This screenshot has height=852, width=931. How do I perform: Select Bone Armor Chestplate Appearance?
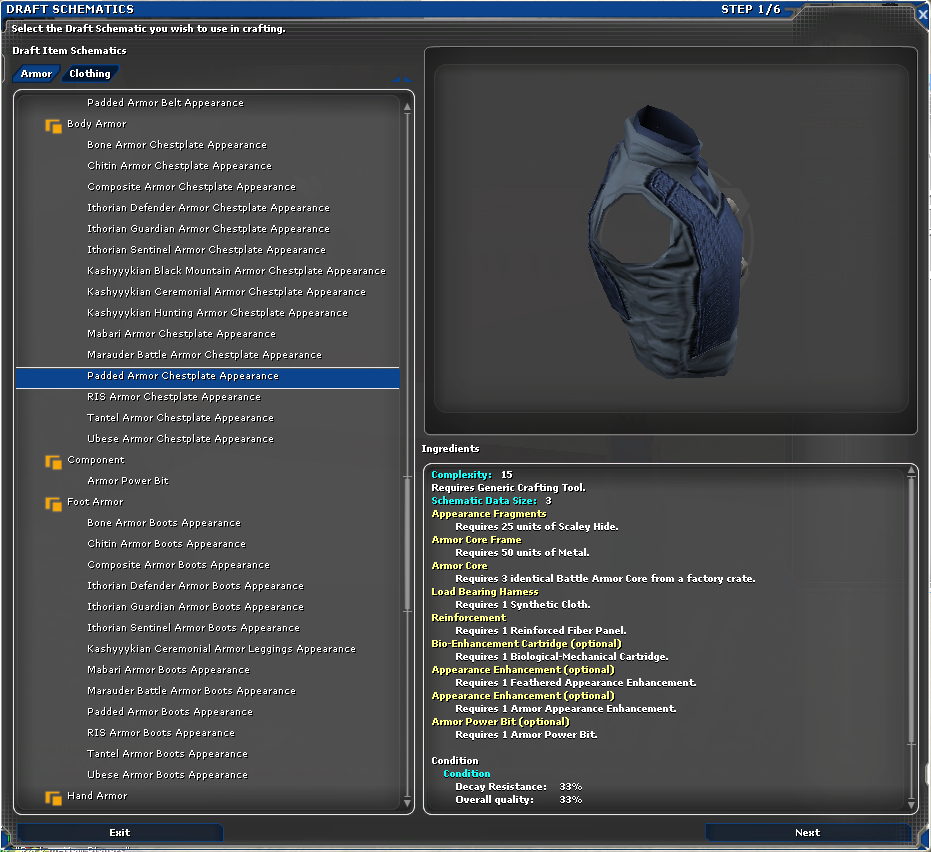(177, 145)
